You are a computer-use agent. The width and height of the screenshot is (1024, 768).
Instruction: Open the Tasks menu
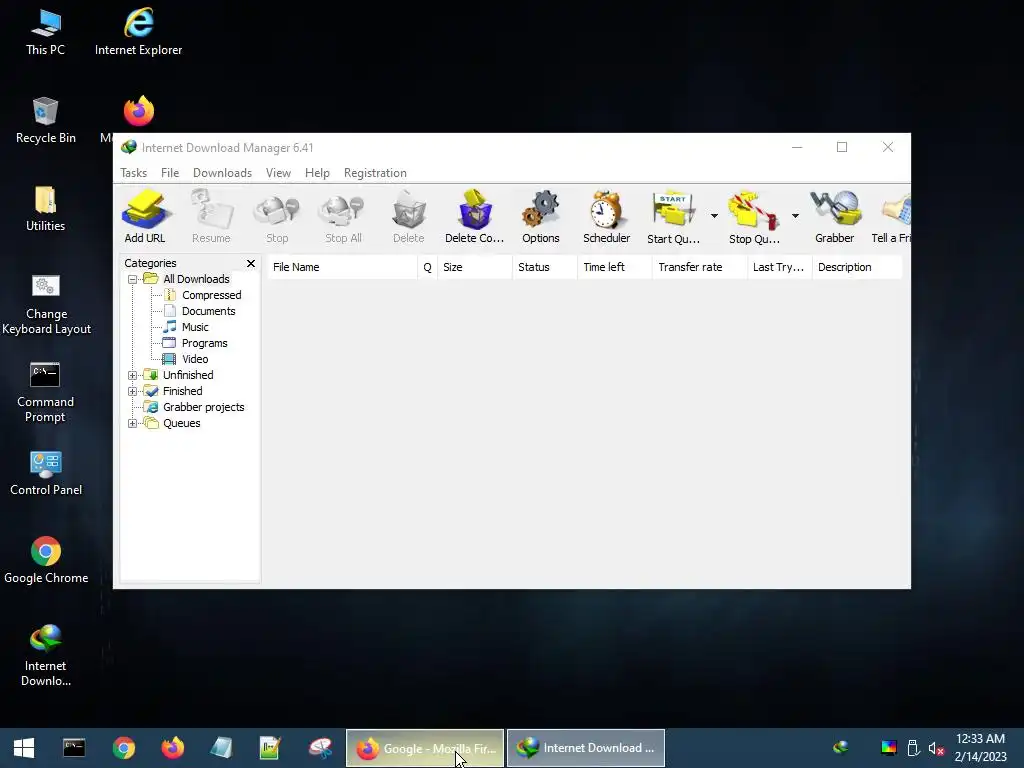(133, 173)
